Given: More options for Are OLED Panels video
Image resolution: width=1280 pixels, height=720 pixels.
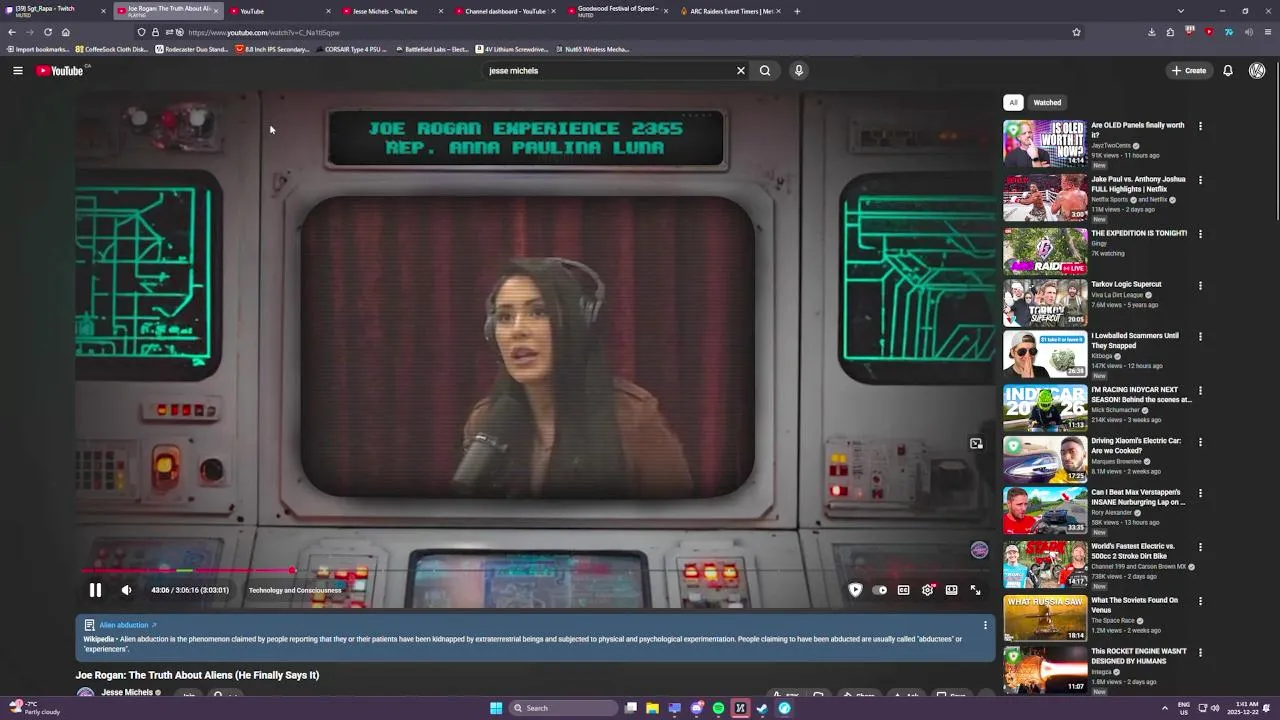Looking at the screenshot, I should tap(1200, 126).
